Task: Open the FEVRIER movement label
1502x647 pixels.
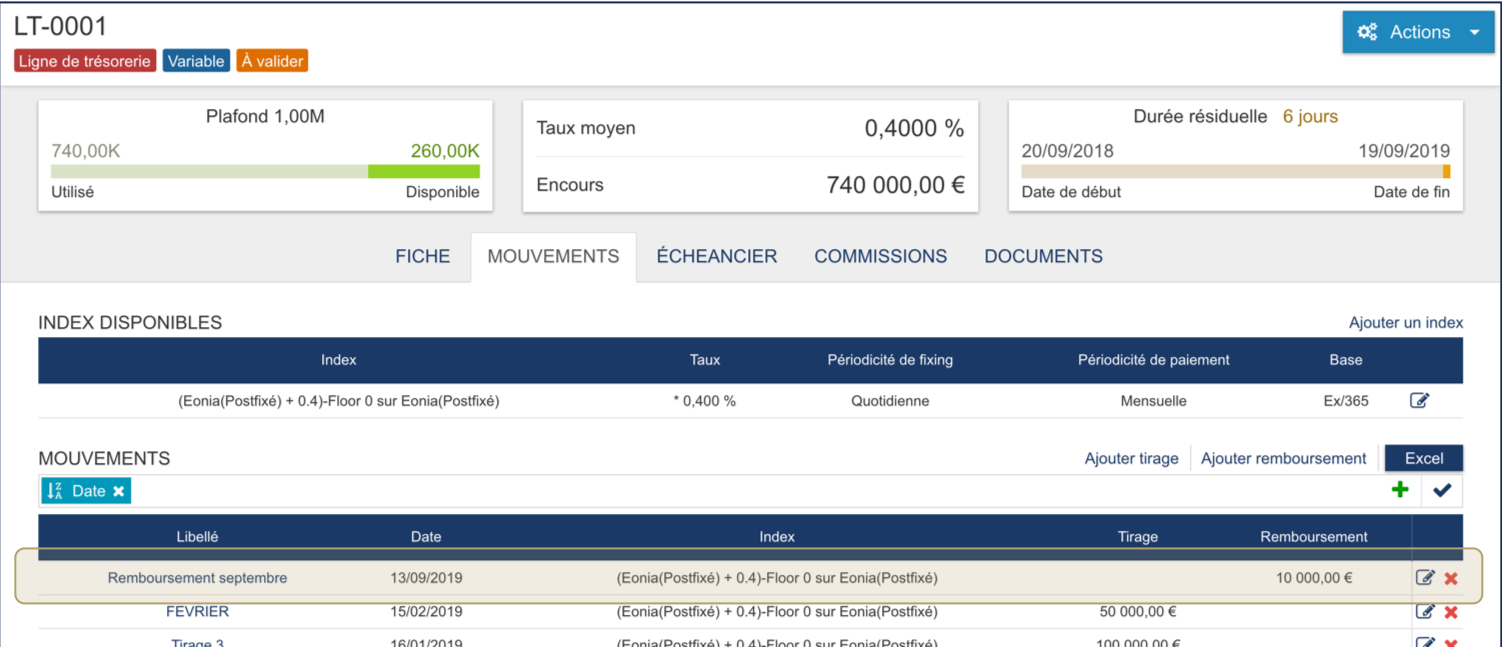Action: tap(197, 611)
